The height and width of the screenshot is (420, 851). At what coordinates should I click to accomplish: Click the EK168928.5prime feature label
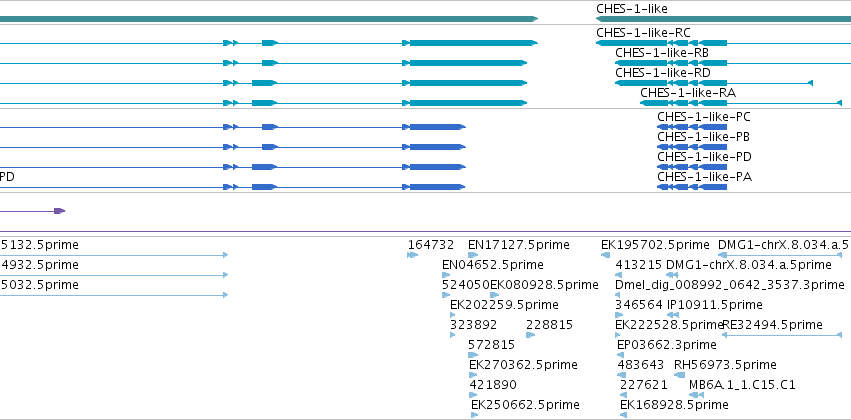click(674, 405)
